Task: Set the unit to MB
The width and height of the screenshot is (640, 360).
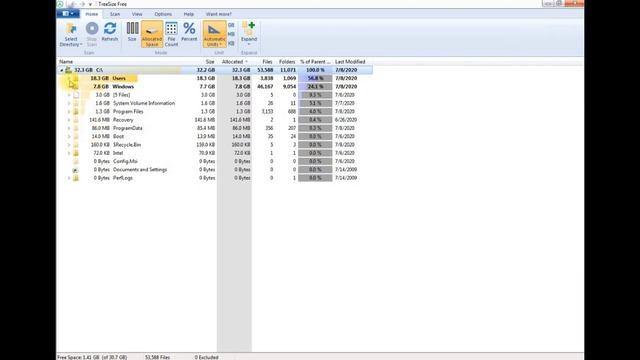Action: point(231,34)
